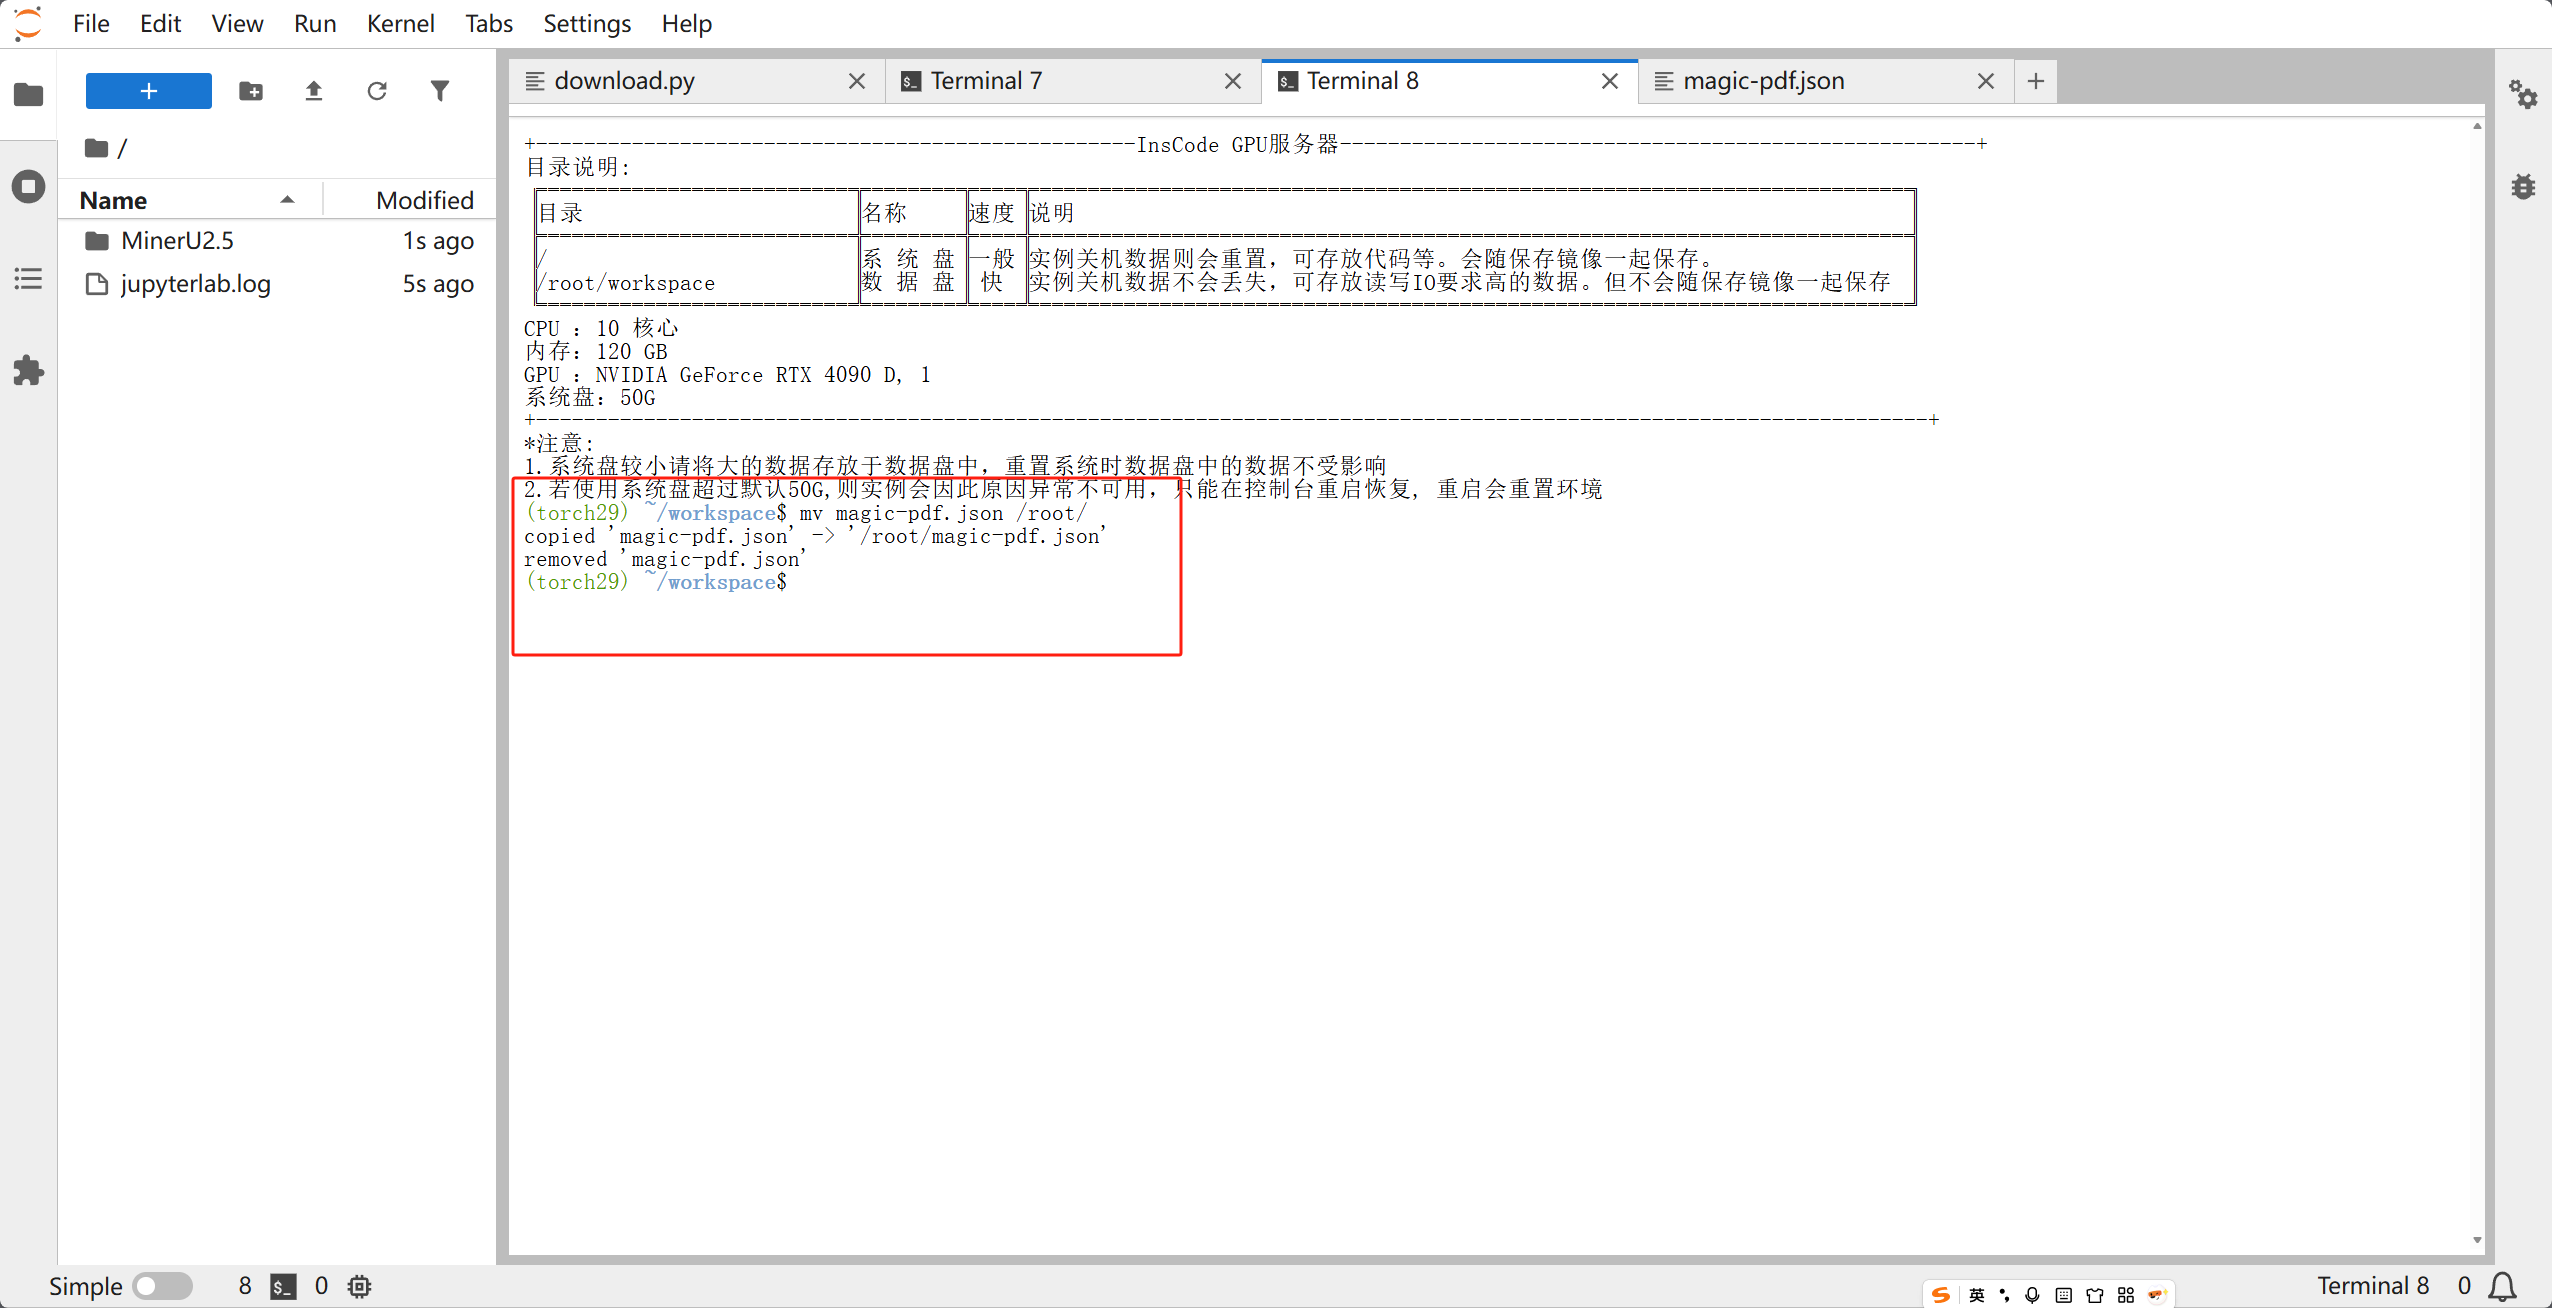Close the Terminal 7 tab

tap(1233, 81)
